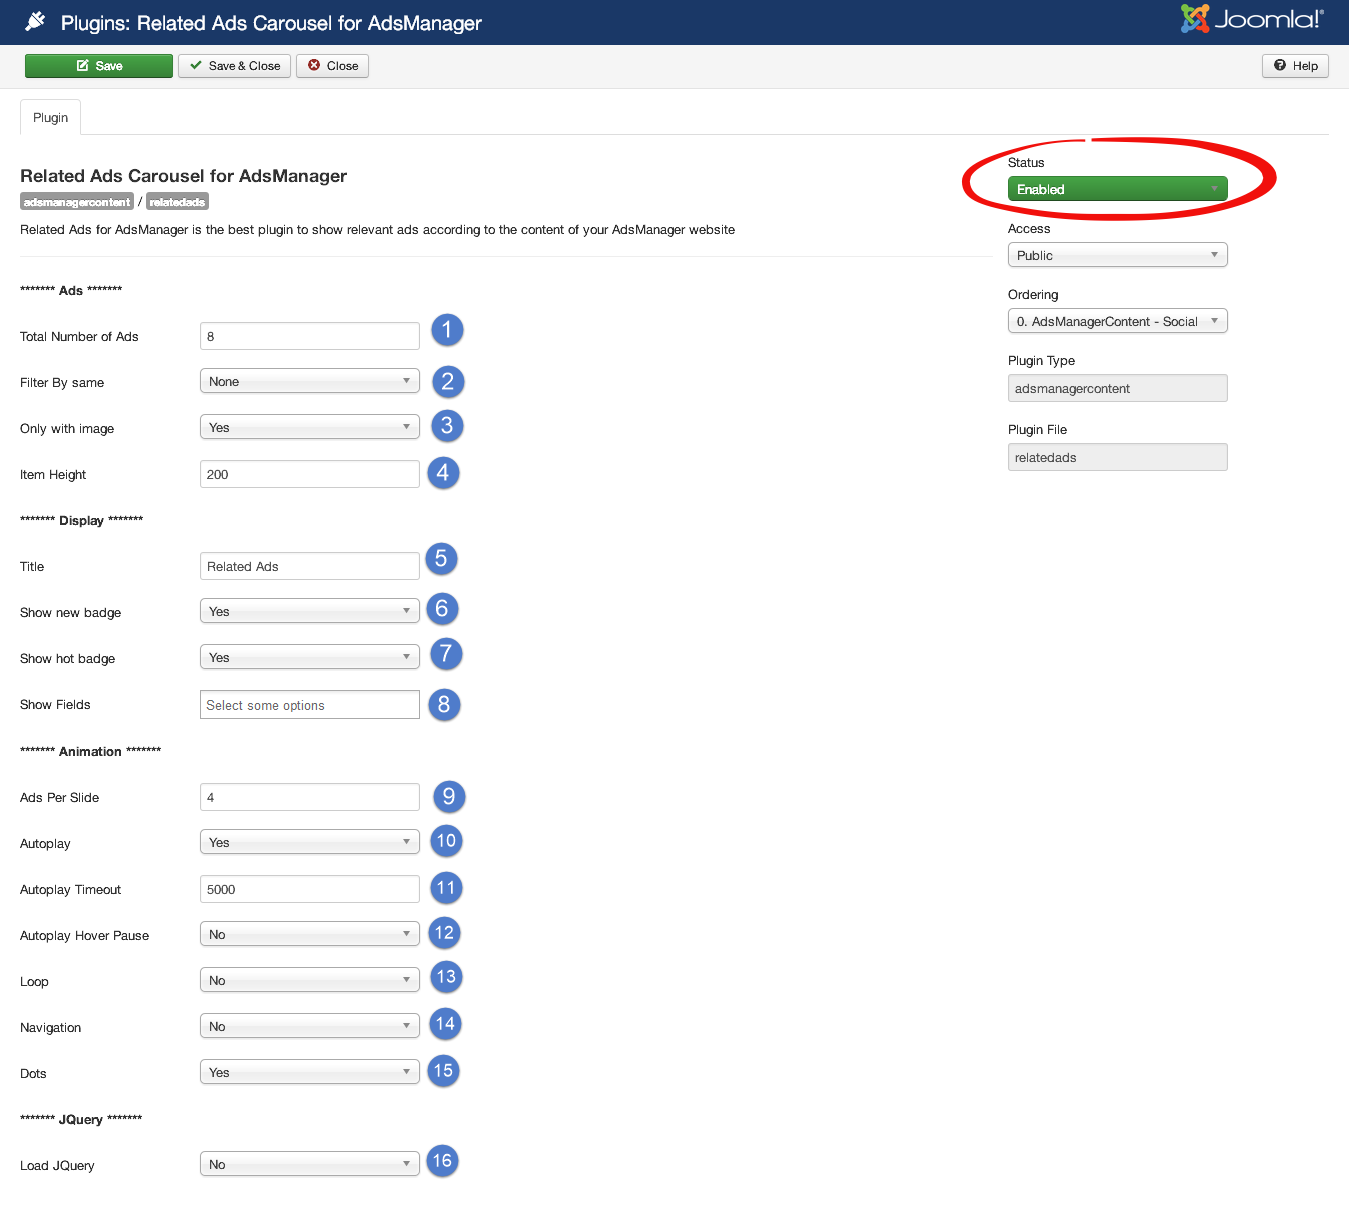The width and height of the screenshot is (1349, 1229).
Task: Click the blue number 8 marker
Action: 444,705
